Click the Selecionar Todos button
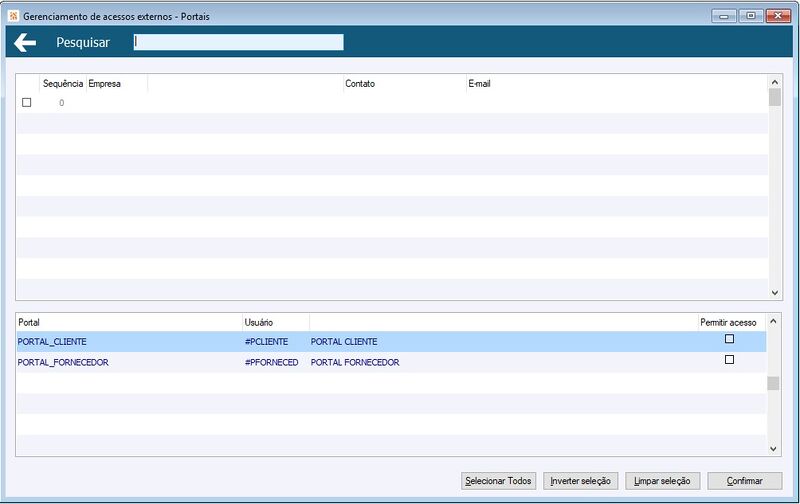Image resolution: width=800 pixels, height=504 pixels. [x=498, y=481]
